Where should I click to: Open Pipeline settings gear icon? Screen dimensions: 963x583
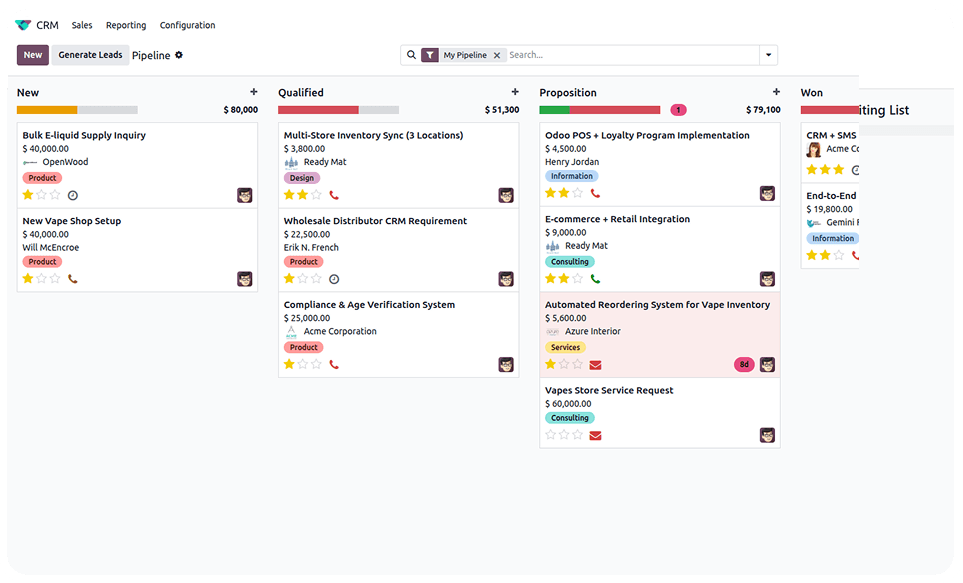click(x=179, y=55)
